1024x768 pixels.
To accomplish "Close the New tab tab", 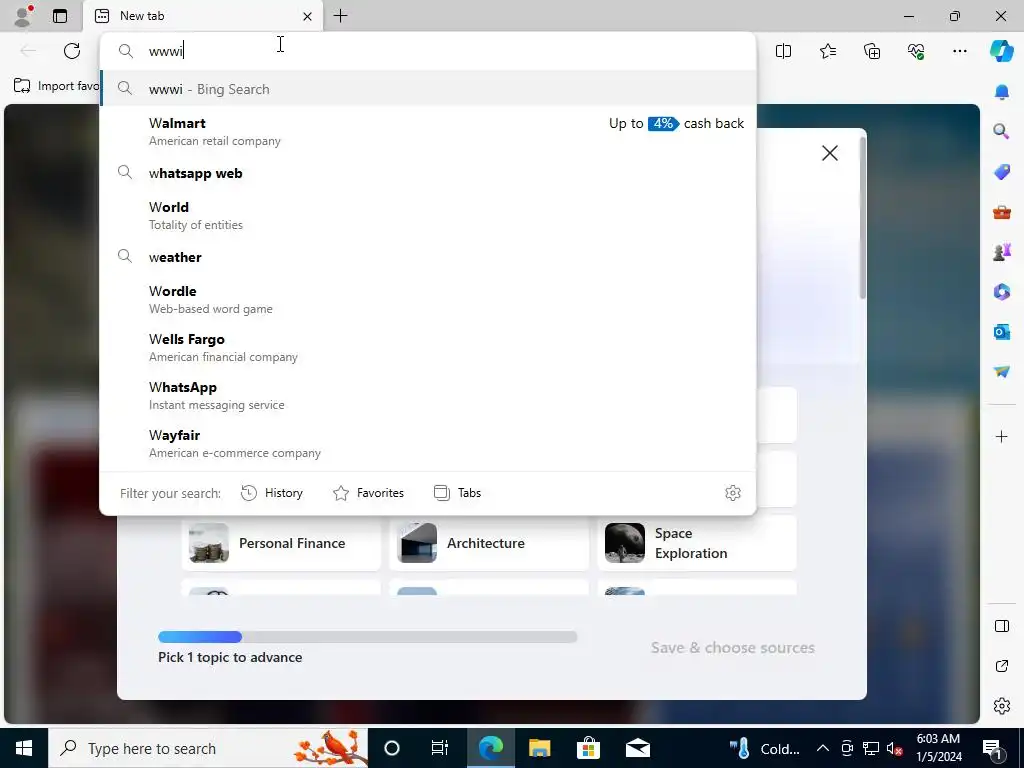I will (x=307, y=16).
